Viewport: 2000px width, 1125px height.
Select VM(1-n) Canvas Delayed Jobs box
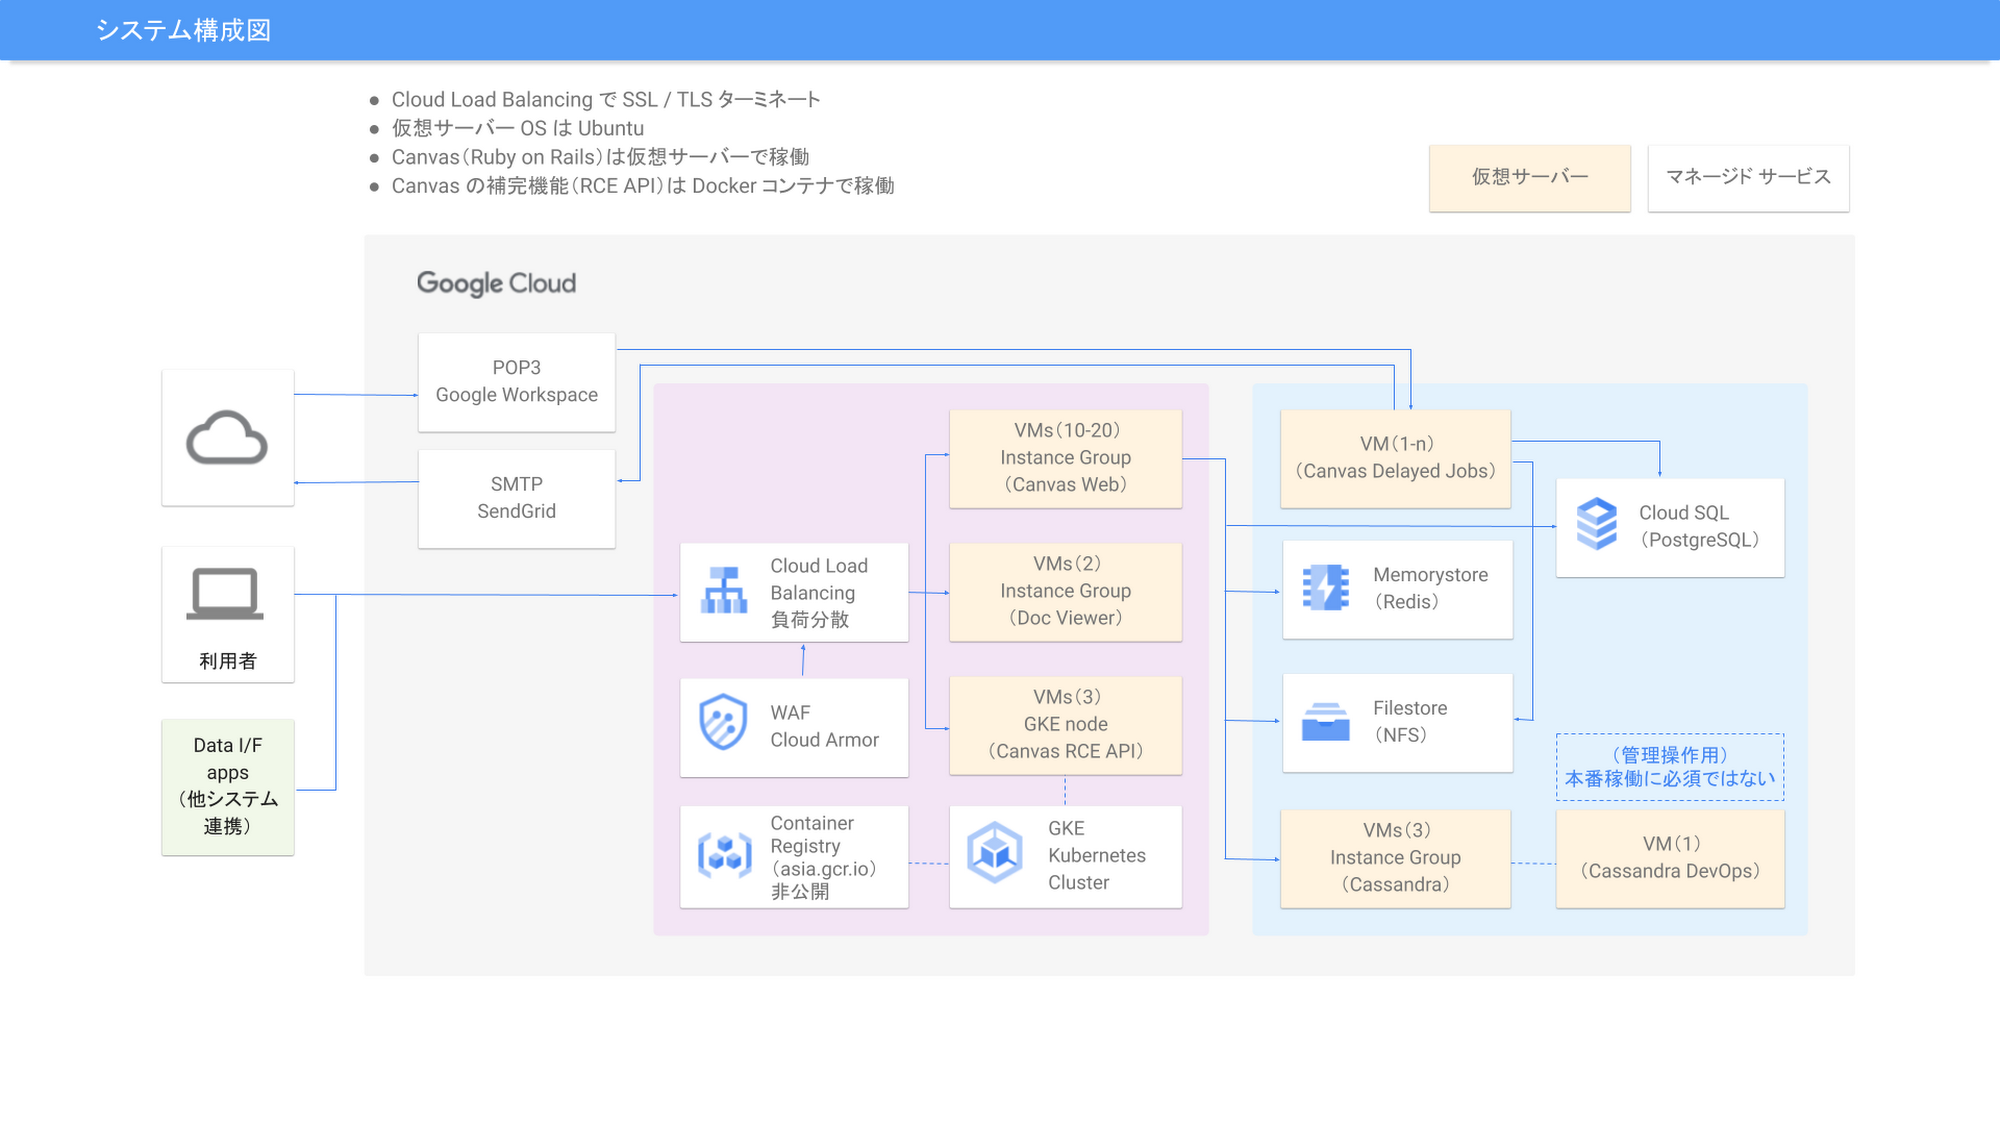click(1396, 458)
